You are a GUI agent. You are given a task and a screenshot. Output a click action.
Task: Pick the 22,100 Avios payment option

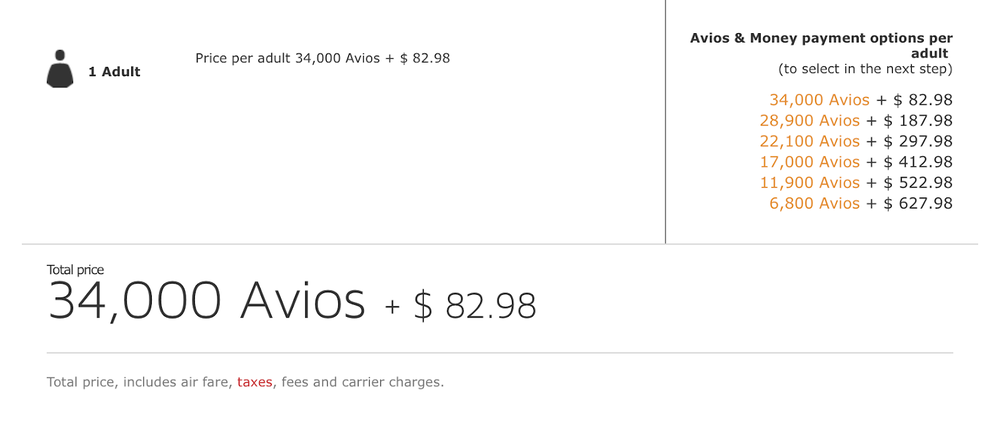(x=809, y=142)
